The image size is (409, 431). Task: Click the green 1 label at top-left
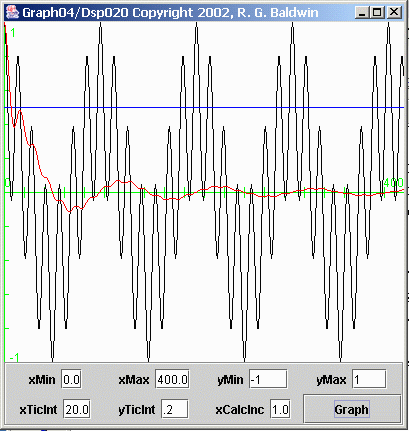click(x=13, y=33)
